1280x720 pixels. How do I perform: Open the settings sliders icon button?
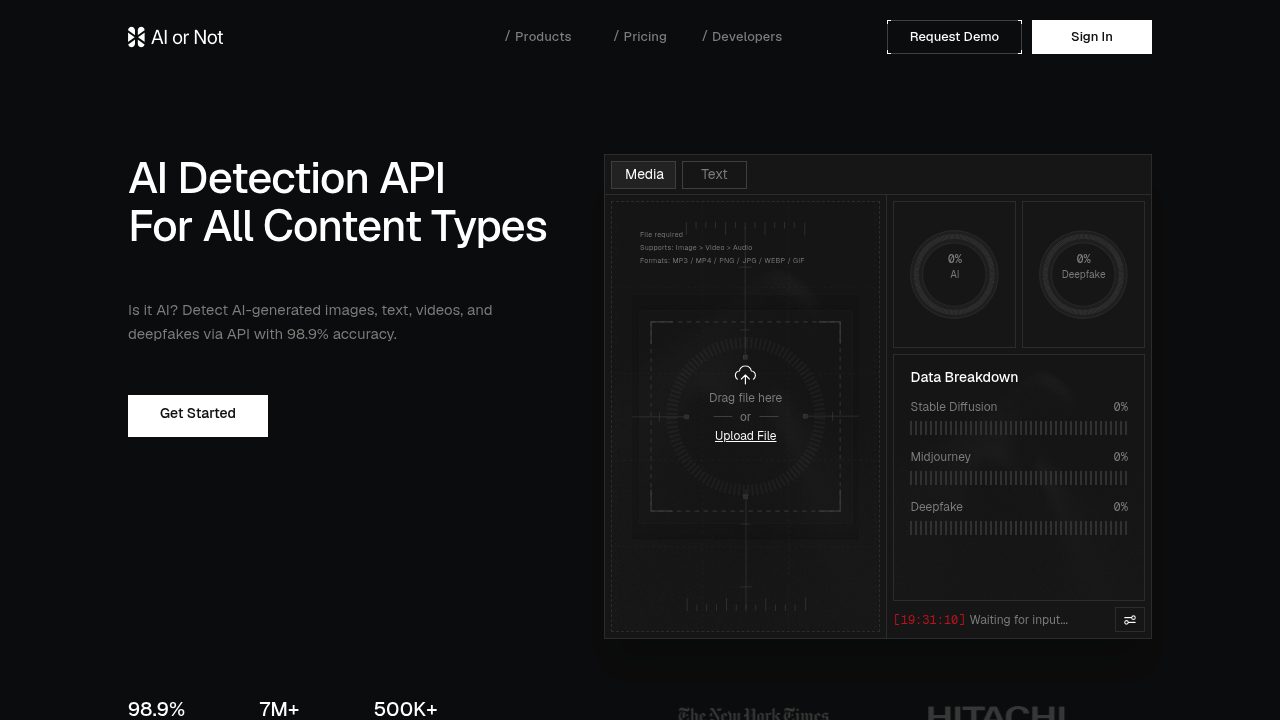point(1130,620)
